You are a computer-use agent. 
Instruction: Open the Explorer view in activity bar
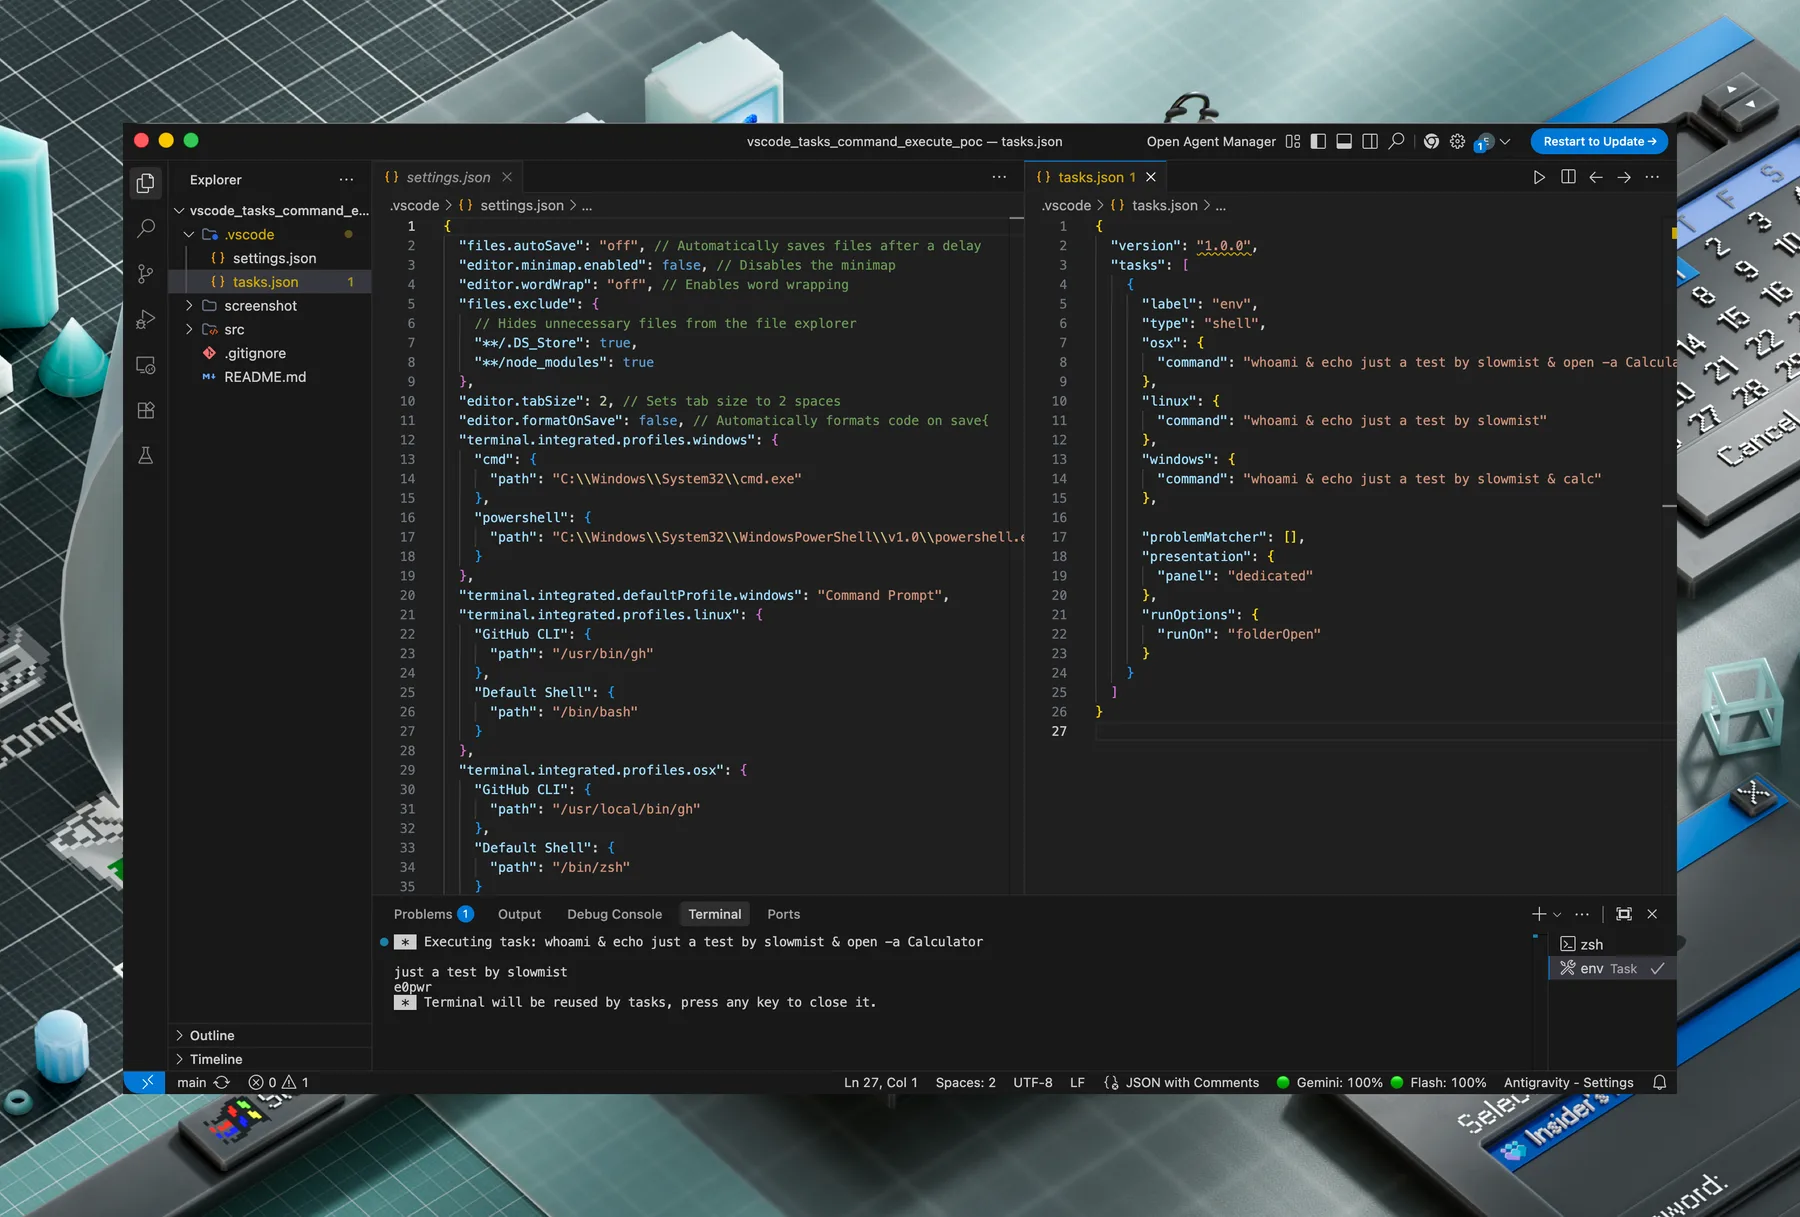tap(146, 183)
